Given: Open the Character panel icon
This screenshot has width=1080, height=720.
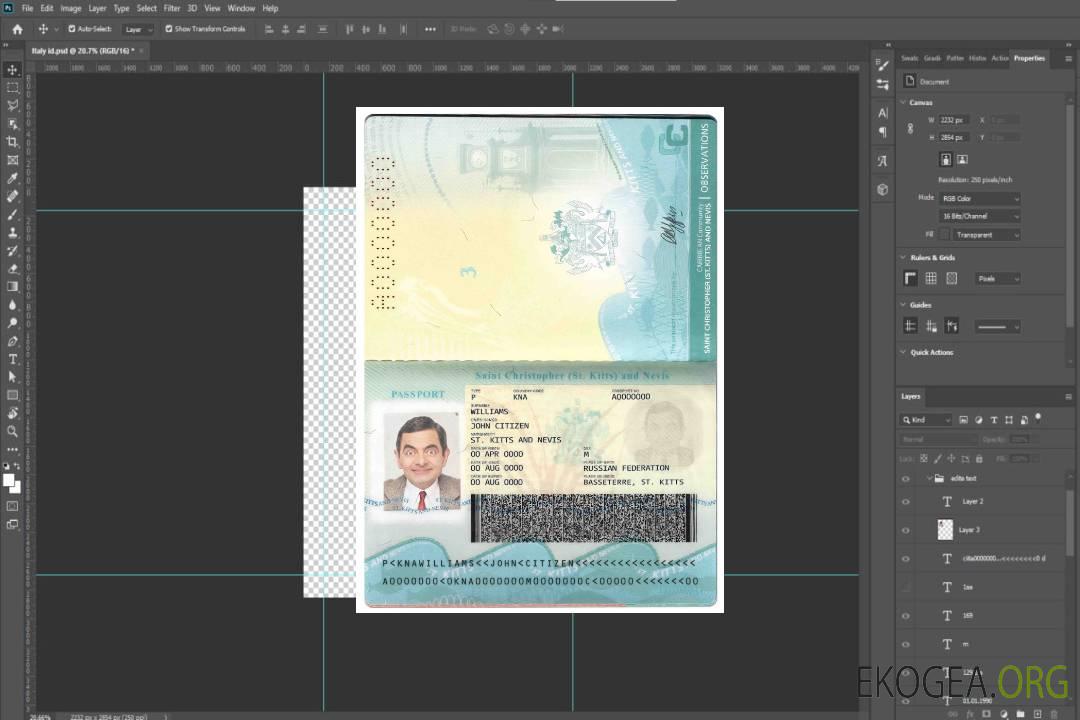Looking at the screenshot, I should 882,113.
